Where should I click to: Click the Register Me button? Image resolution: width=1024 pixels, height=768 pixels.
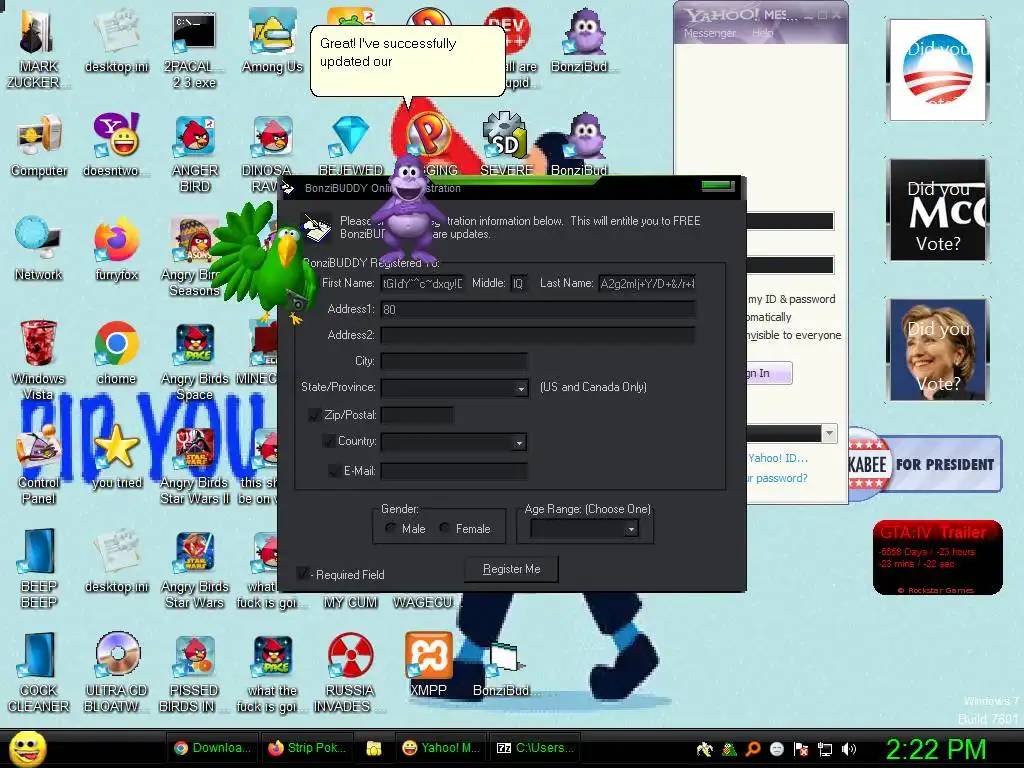511,569
